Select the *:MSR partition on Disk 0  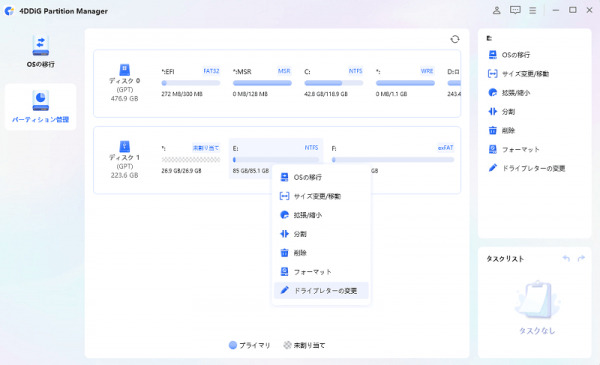[262, 82]
